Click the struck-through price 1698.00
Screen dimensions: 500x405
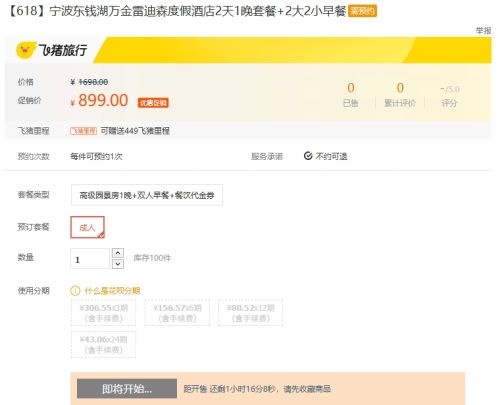pos(93,82)
